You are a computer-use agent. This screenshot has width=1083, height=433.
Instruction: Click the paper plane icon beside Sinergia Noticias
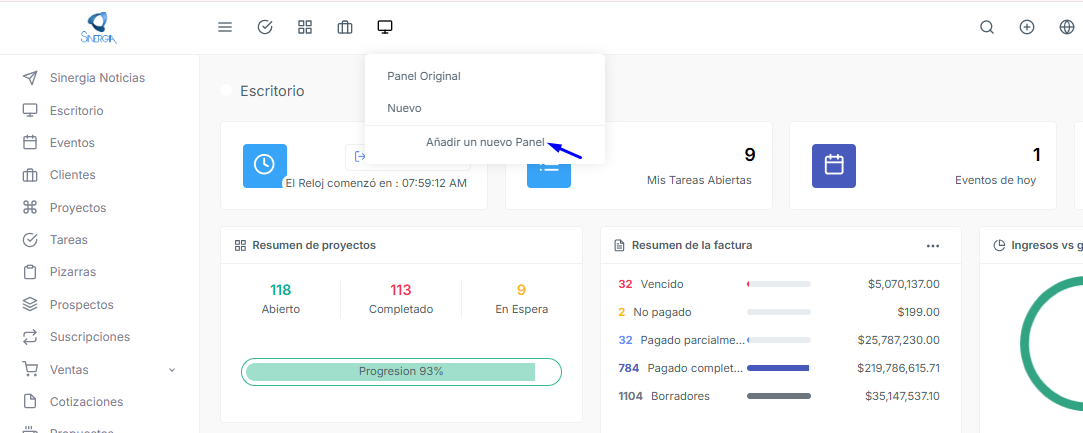pos(30,77)
